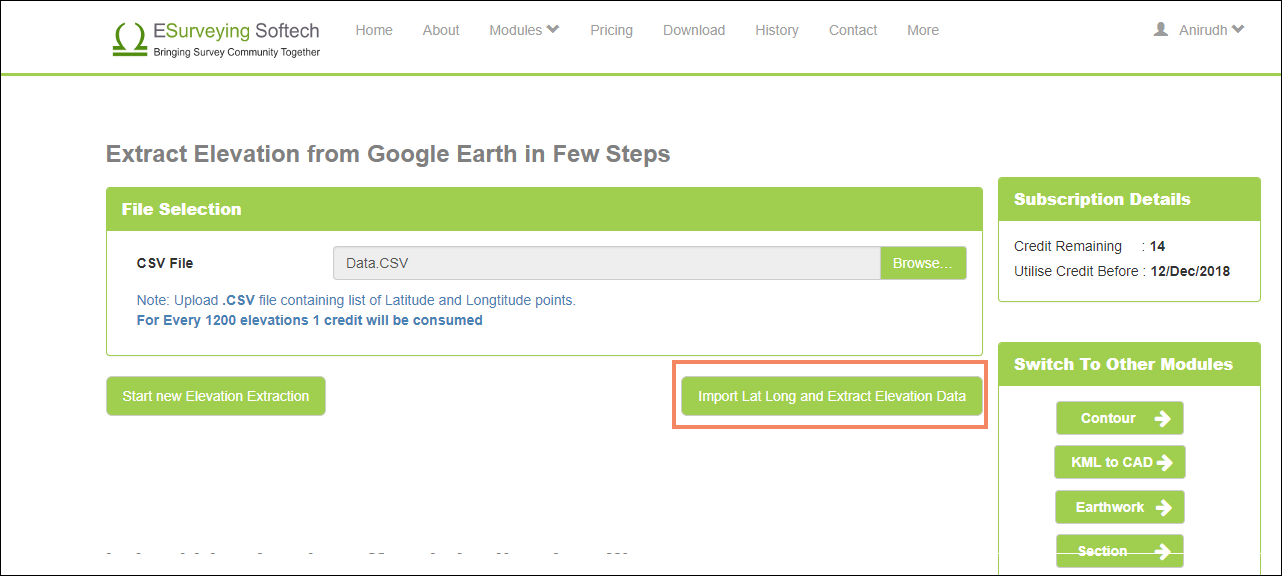Open the More navigation menu
Viewport: 1282px width, 576px height.
click(923, 30)
